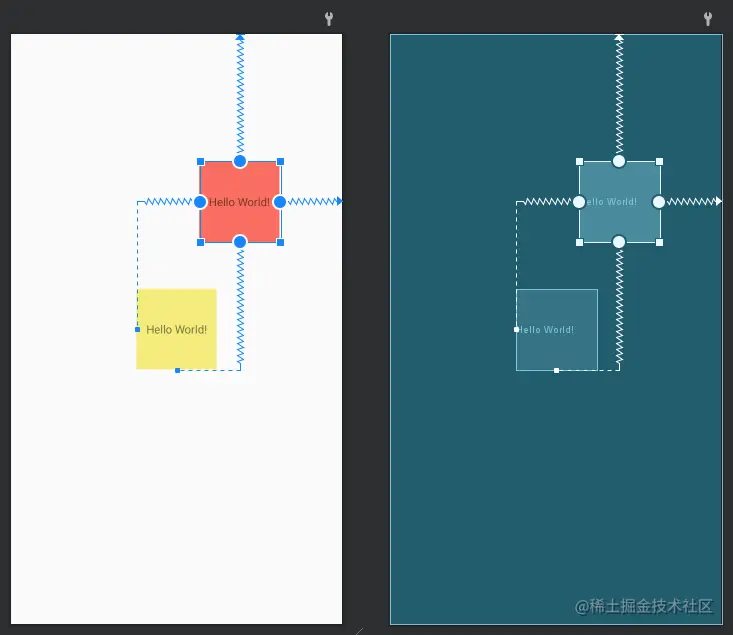This screenshot has width=733, height=635.
Task: Select the lower Hello World view in blueprint
Action: tap(557, 330)
